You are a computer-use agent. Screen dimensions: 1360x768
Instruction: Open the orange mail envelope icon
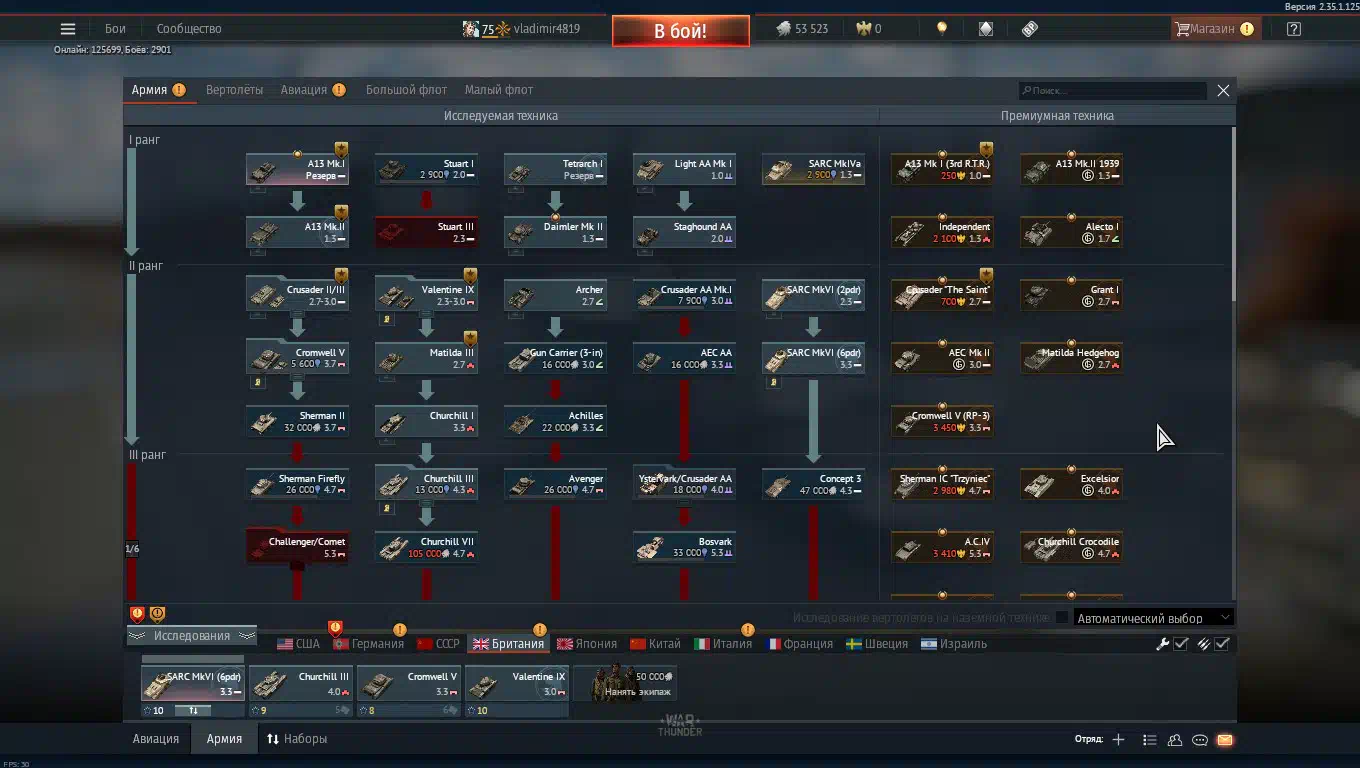1225,740
